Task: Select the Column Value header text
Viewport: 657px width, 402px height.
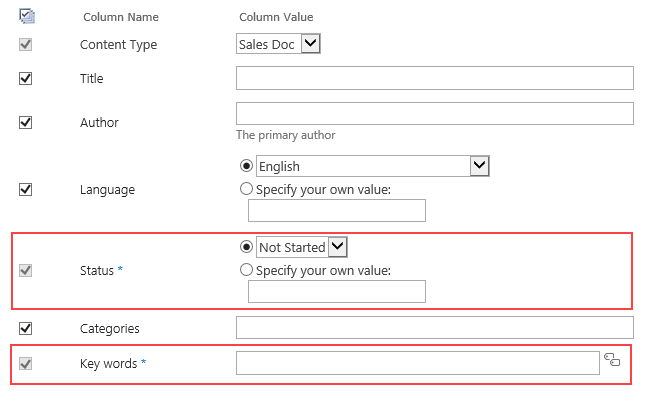Action: click(x=276, y=17)
